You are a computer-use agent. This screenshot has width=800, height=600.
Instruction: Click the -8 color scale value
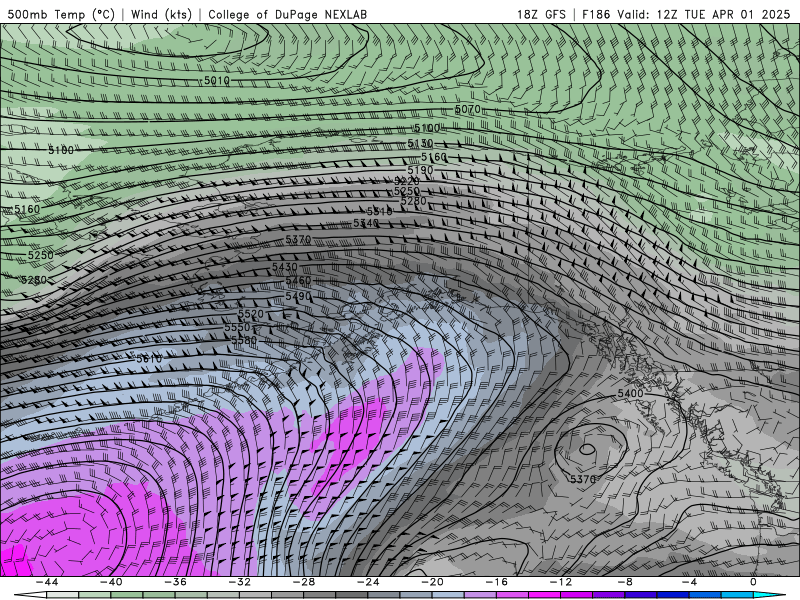coord(625,582)
